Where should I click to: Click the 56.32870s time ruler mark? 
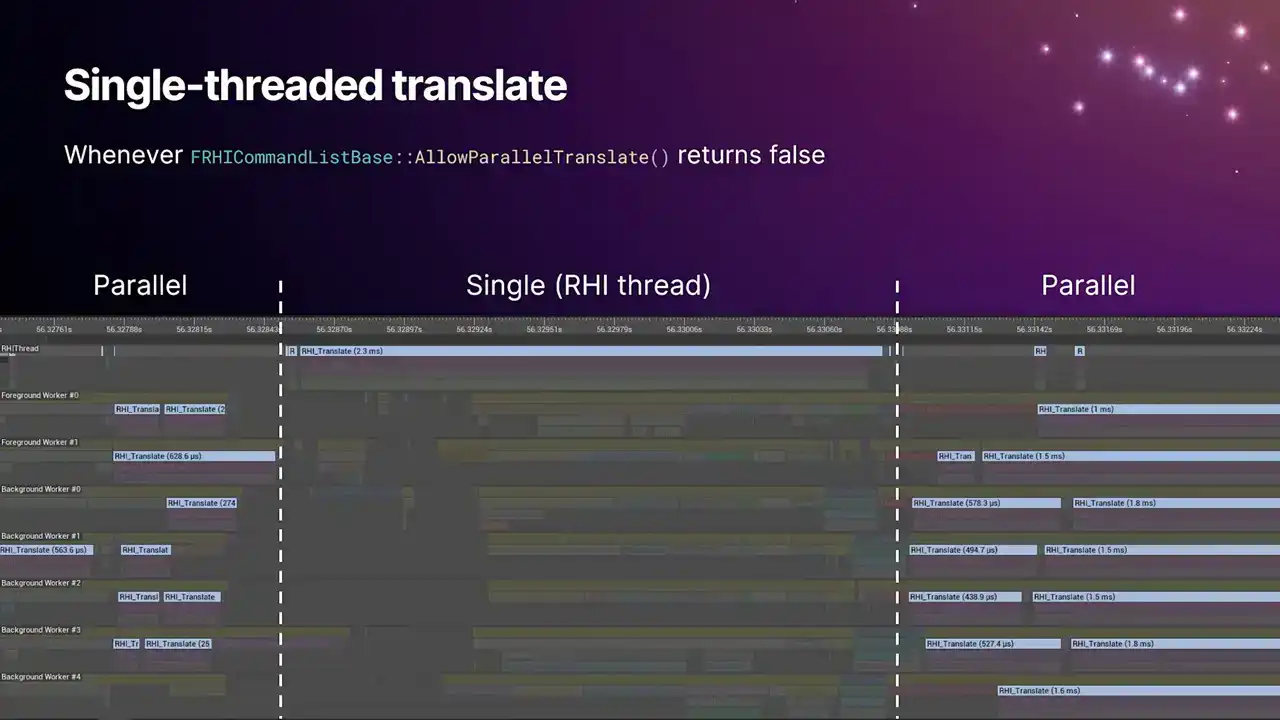pyautogui.click(x=334, y=329)
